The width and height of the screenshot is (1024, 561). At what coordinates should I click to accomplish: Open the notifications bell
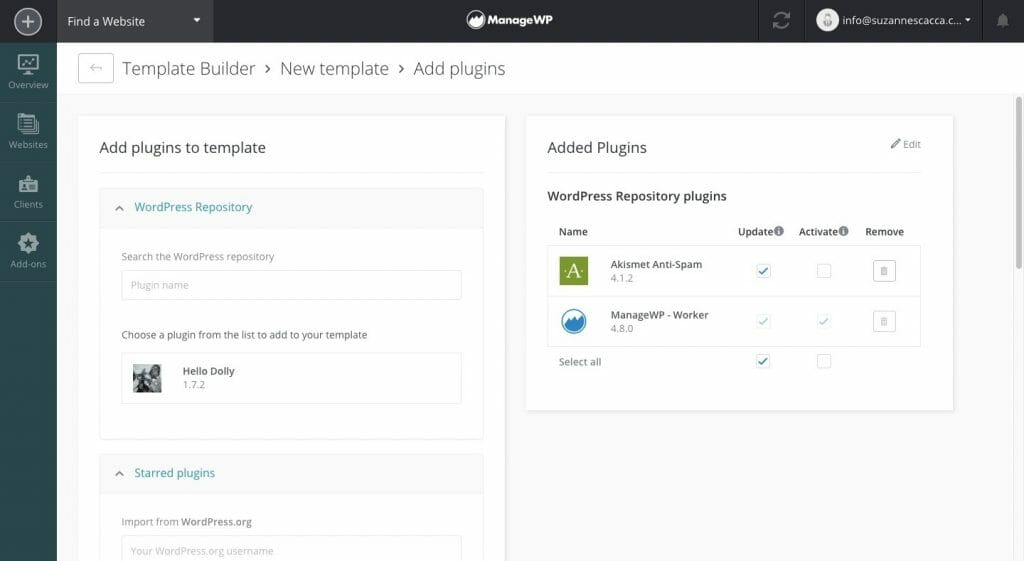tap(1002, 21)
